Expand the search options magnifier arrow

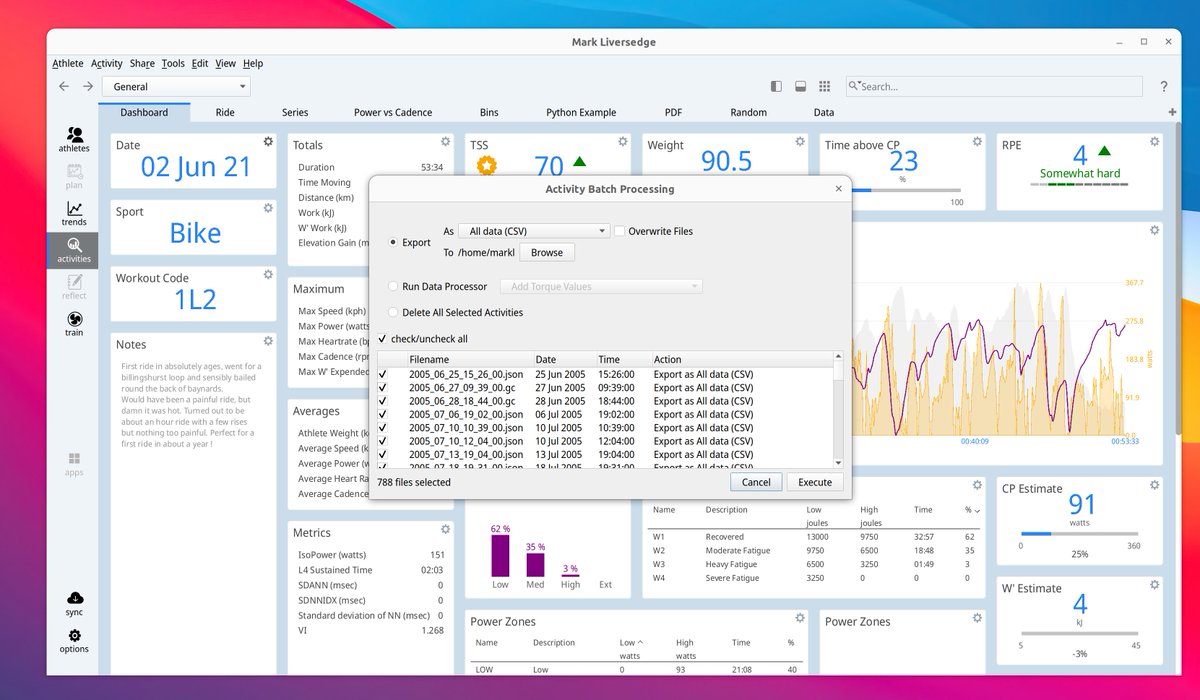pos(854,87)
